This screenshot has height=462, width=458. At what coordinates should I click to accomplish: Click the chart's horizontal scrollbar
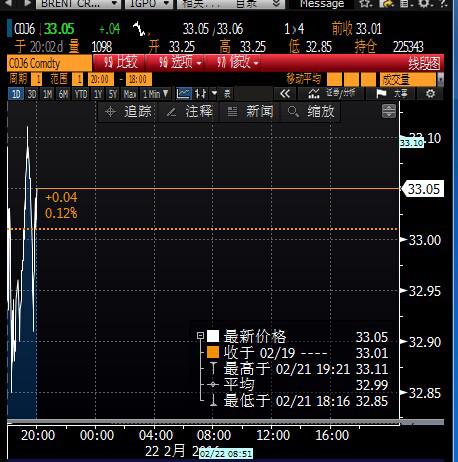[x=225, y=422]
